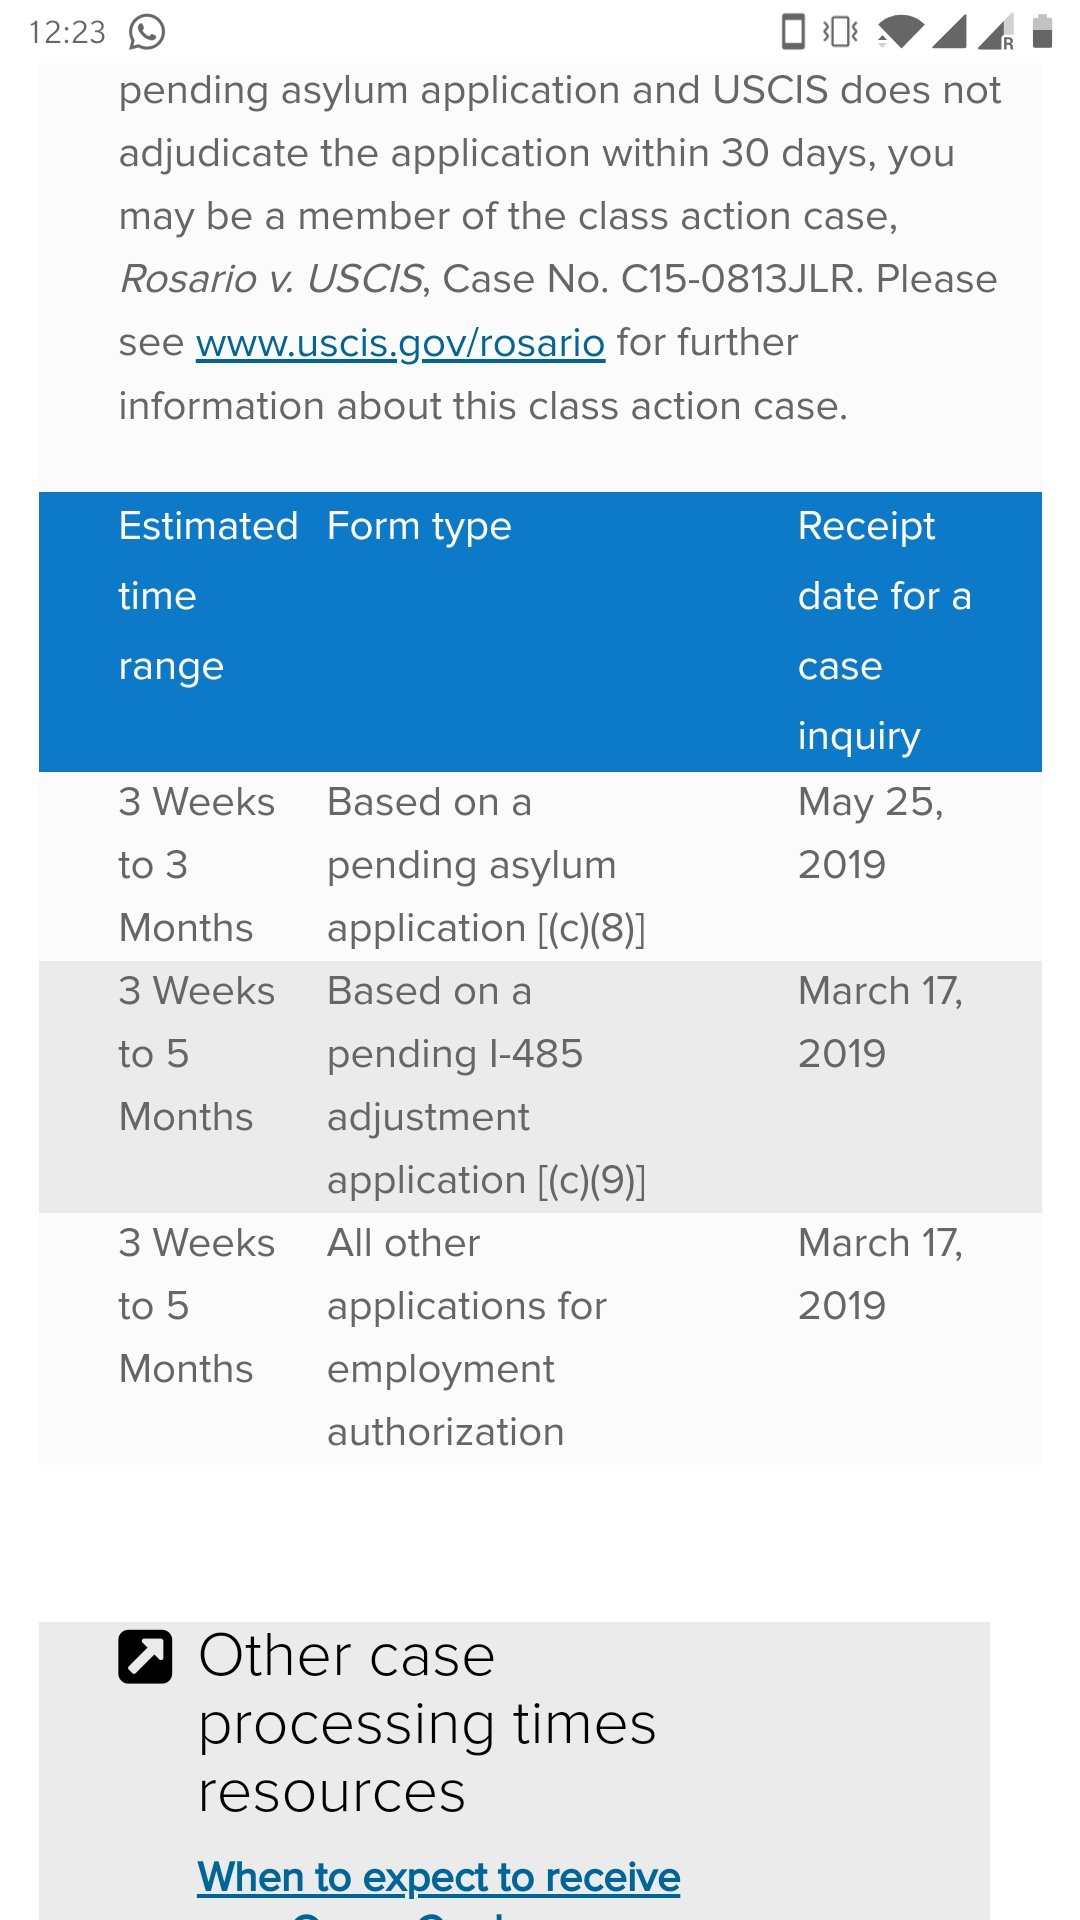Tap the May 25, 2019 receipt date

(870, 833)
